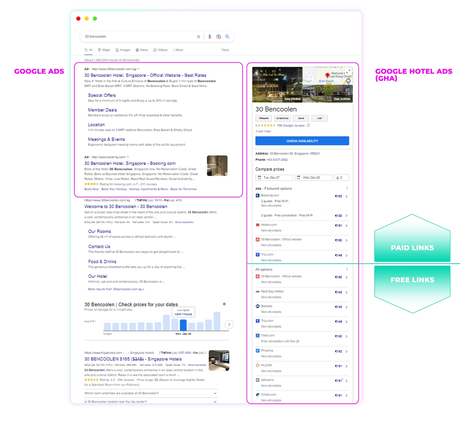465x423 pixels.
Task: Expand the second question below the hotel result
Action: click(x=150, y=402)
